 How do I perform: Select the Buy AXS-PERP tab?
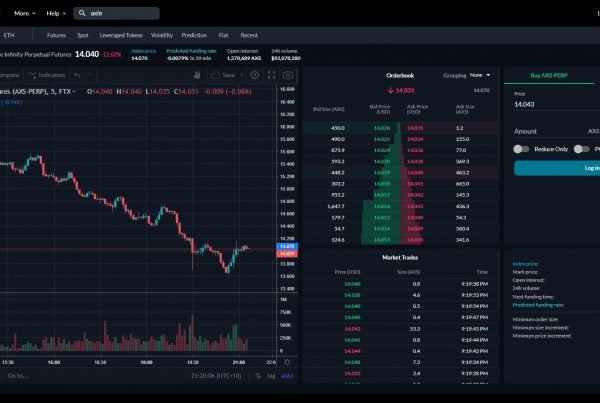tap(549, 75)
